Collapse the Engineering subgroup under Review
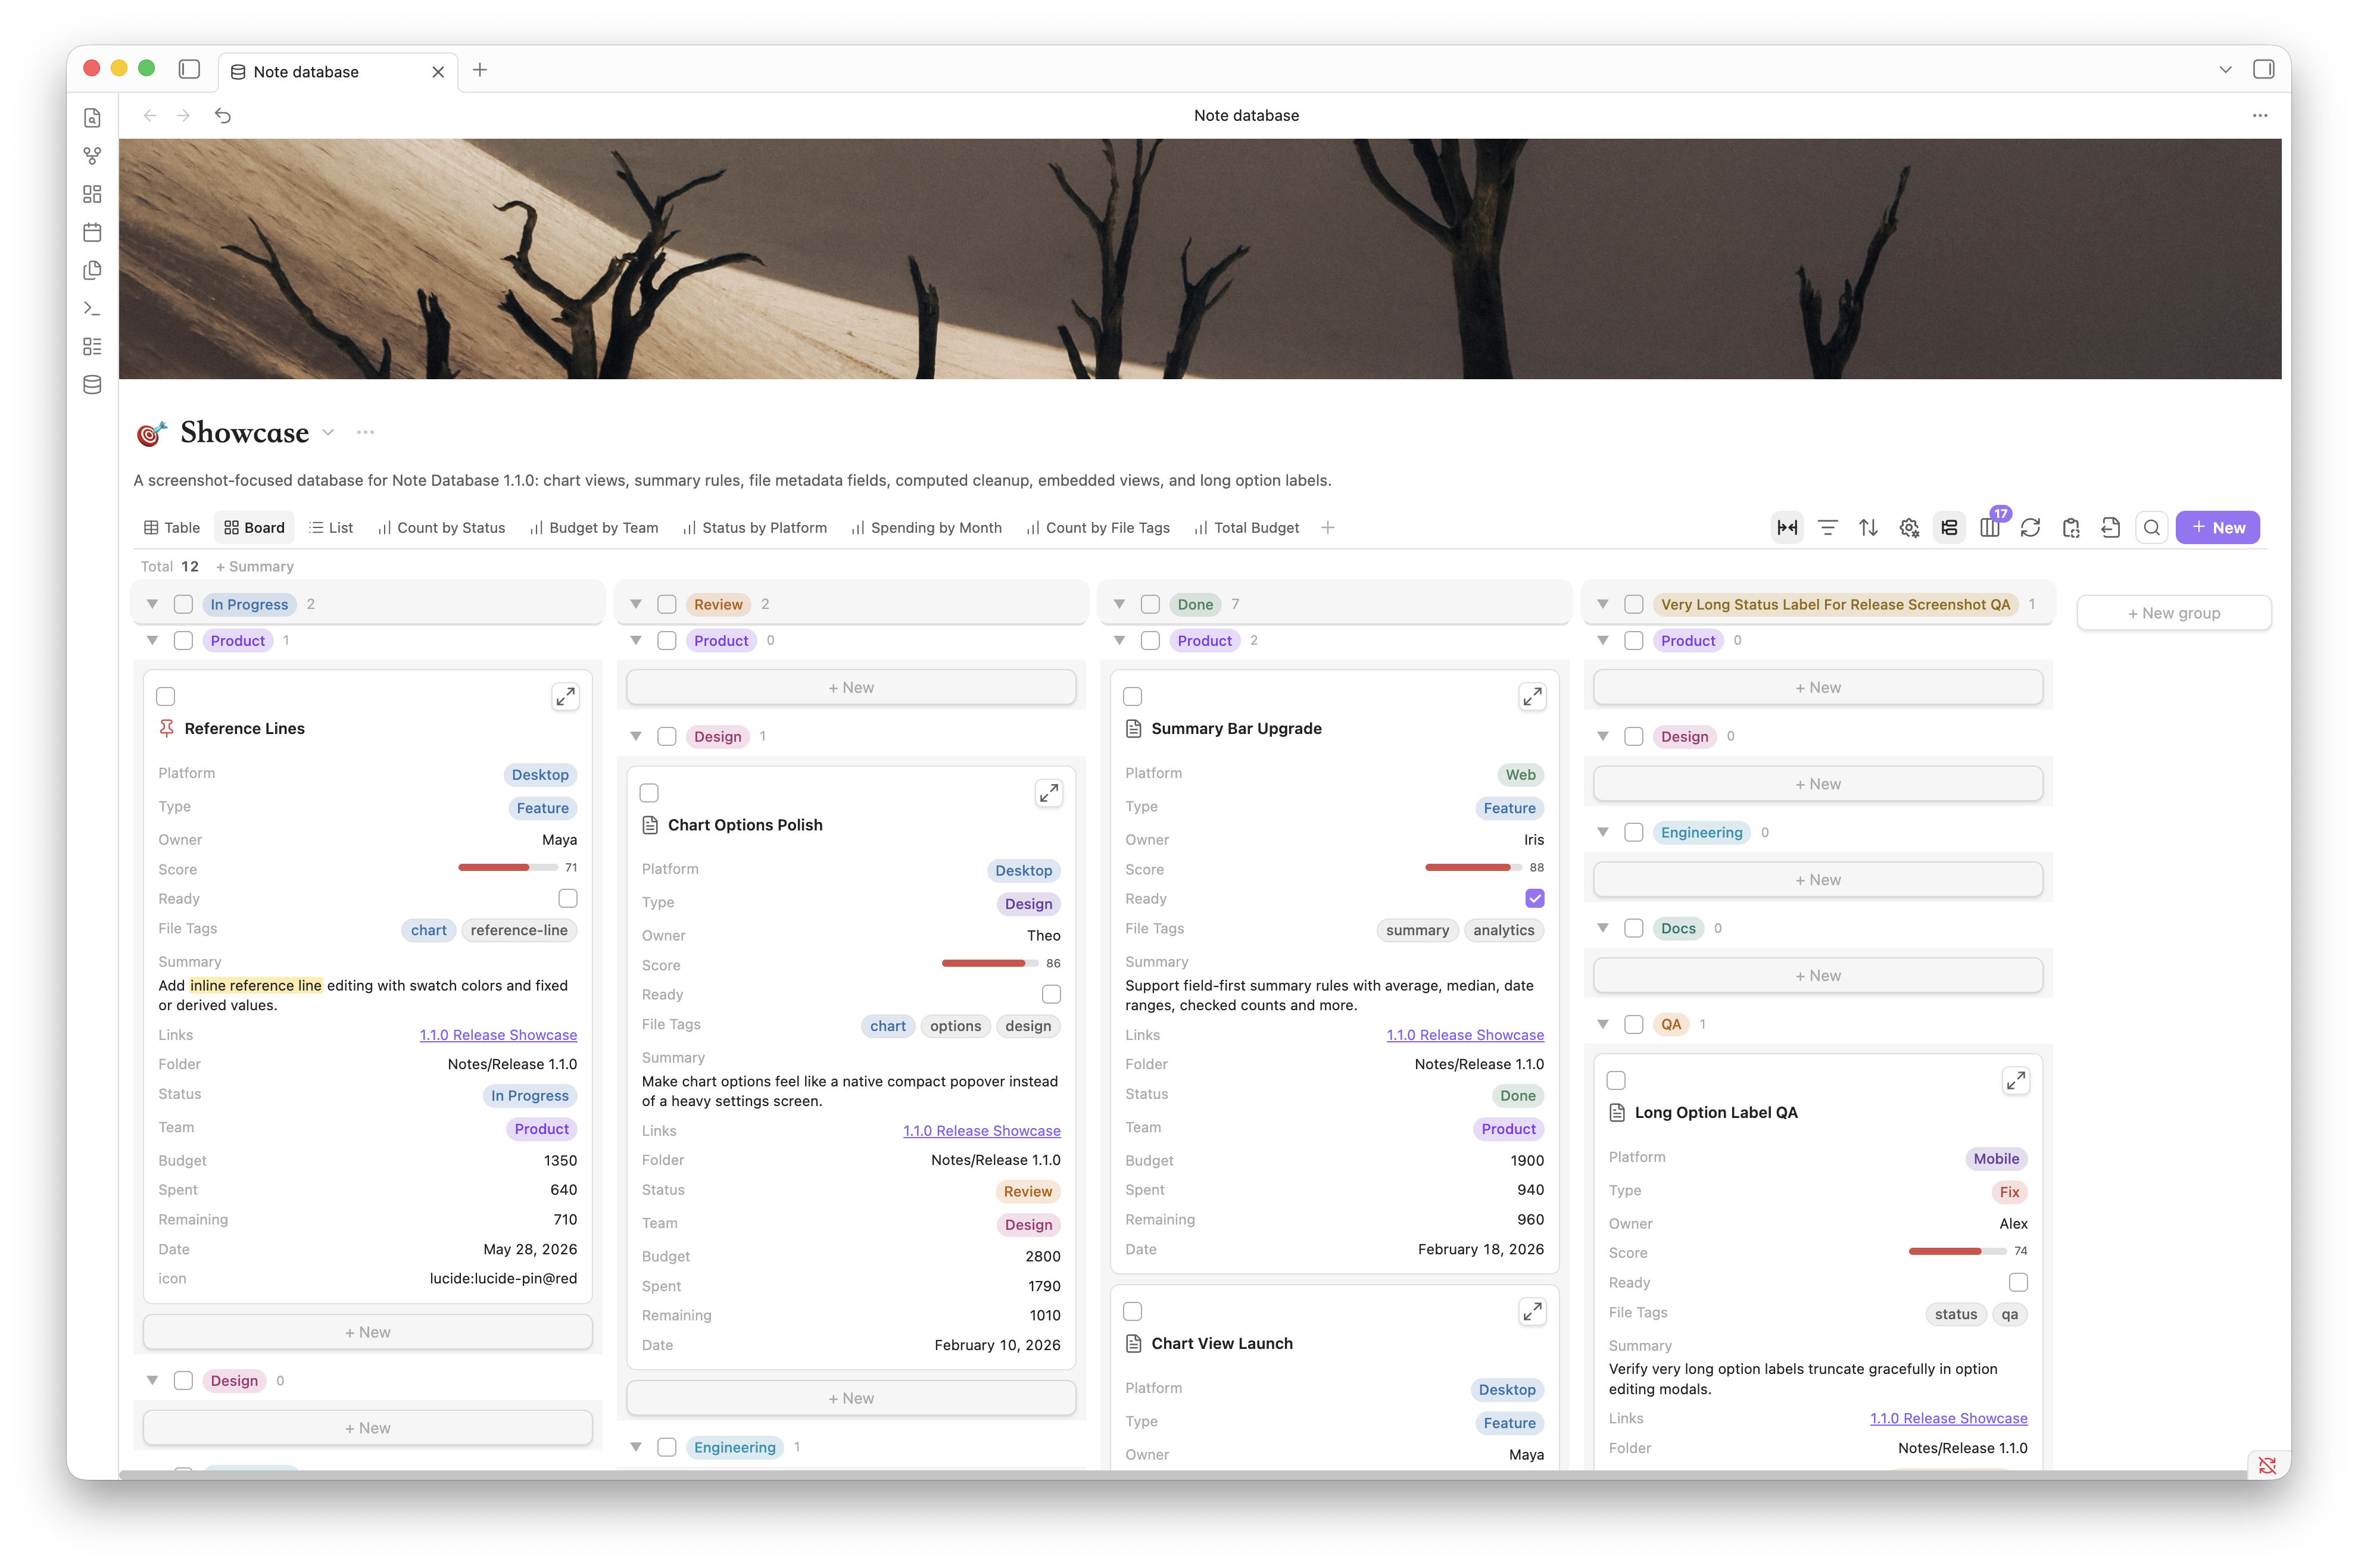The width and height of the screenshot is (2358, 1568). pos(635,1447)
